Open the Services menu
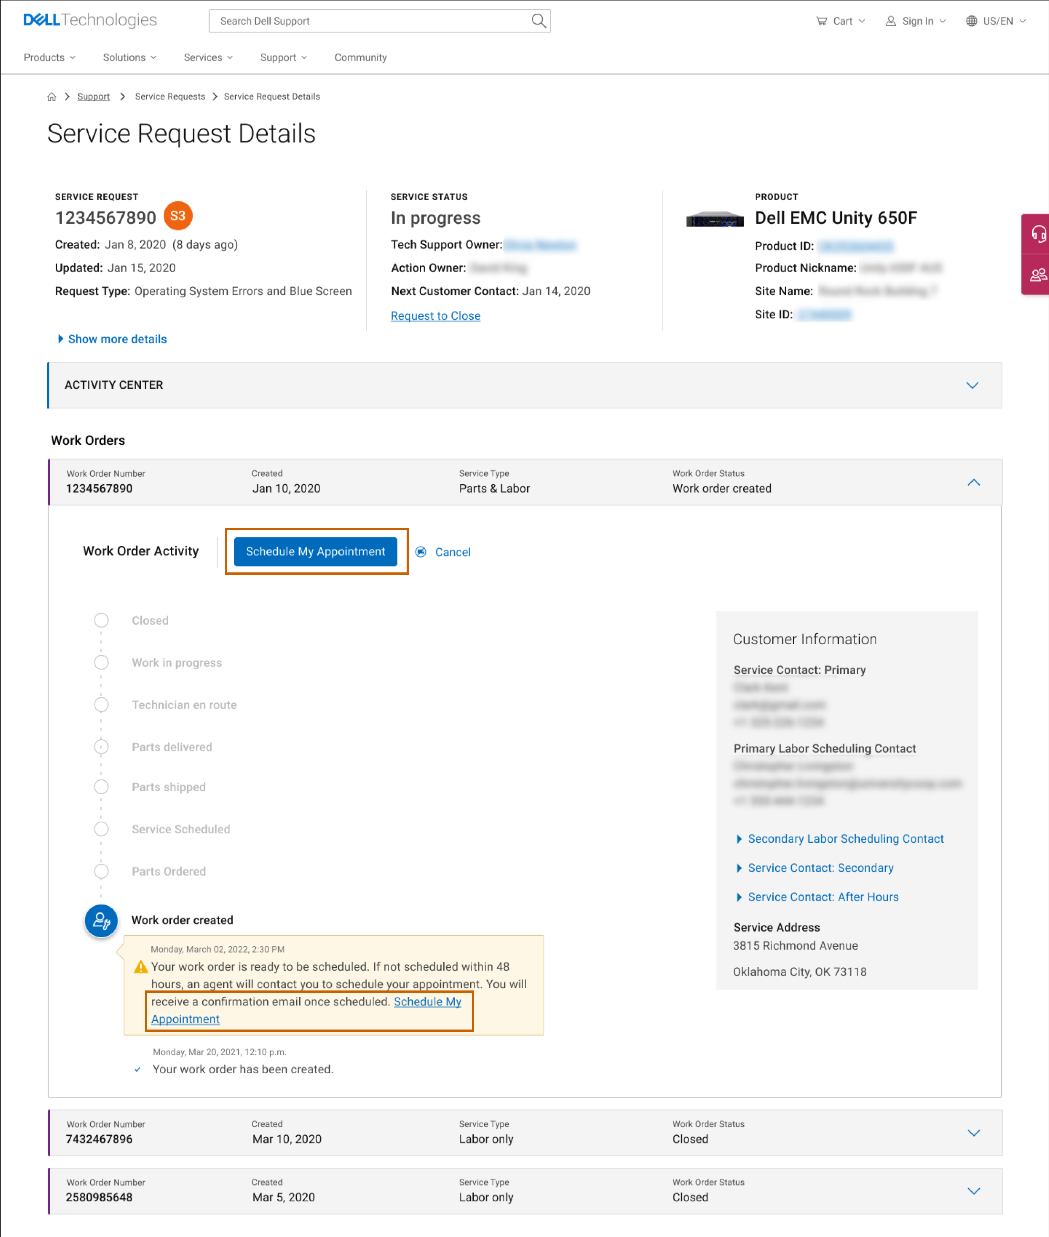 [209, 58]
